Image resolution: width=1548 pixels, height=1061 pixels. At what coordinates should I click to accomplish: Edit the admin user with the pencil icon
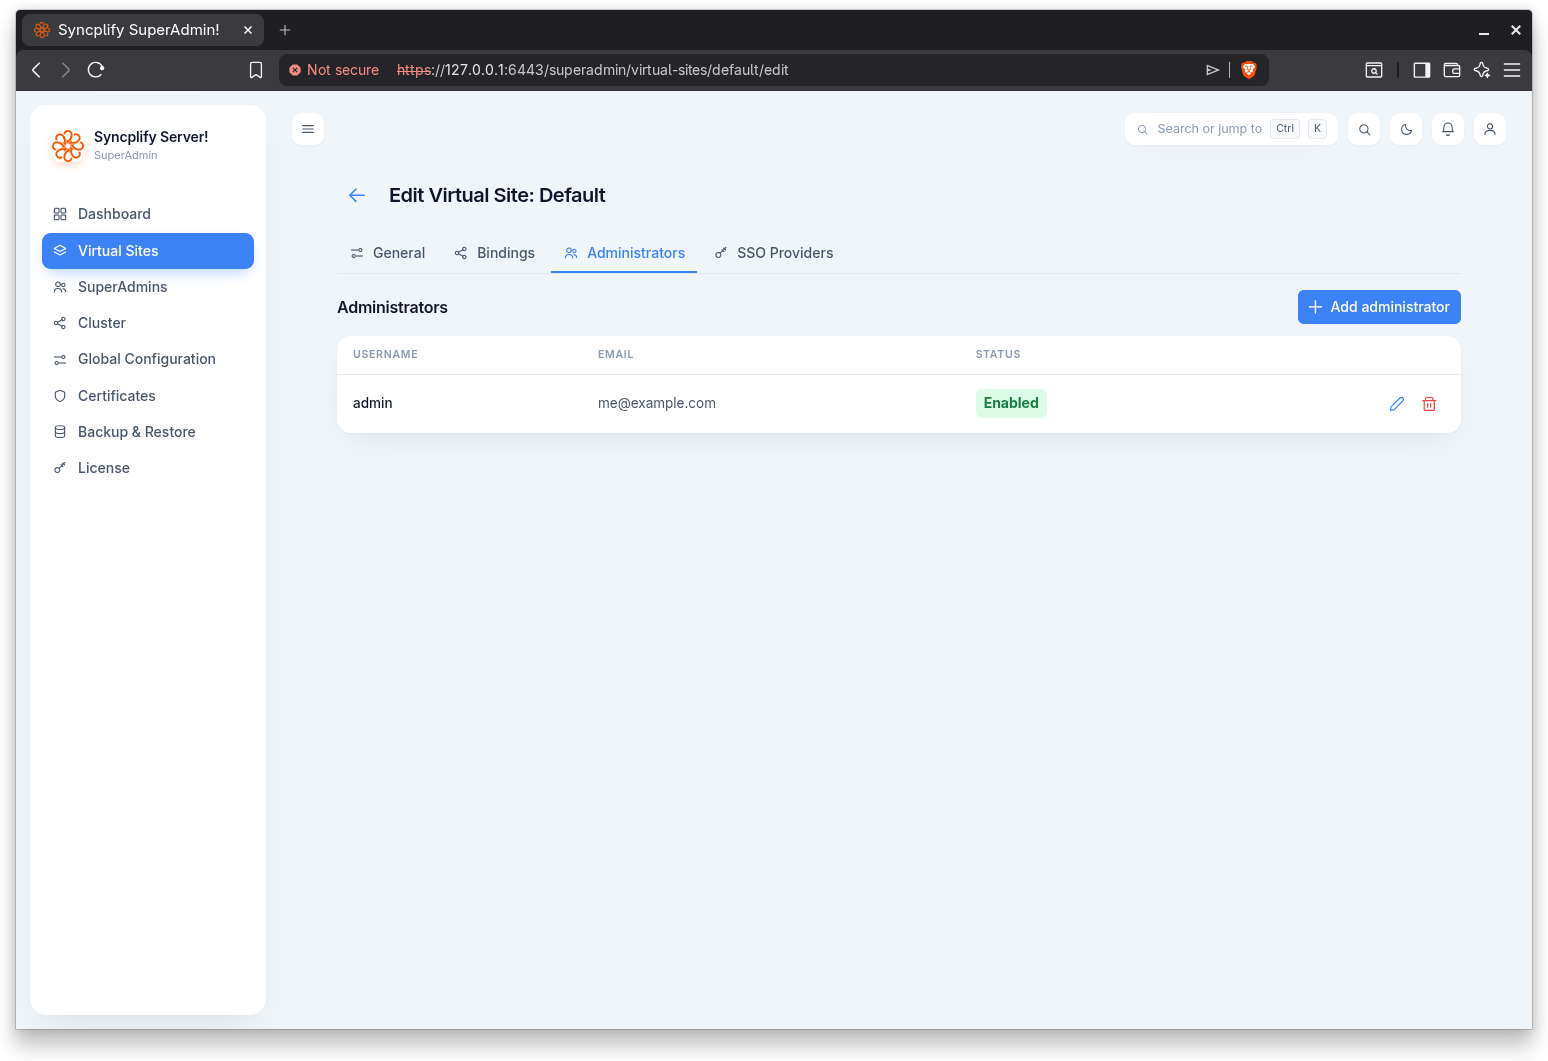point(1397,404)
